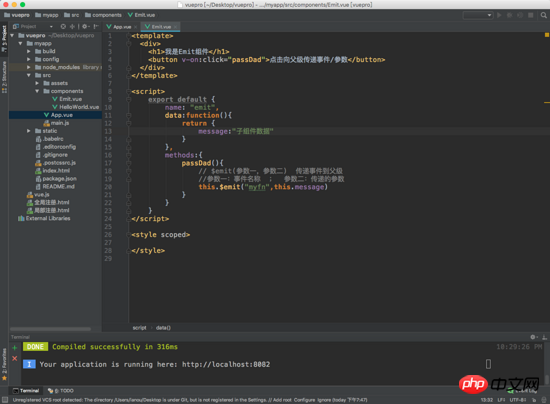The image size is (550, 404).
Task: Open .babelrc file in project tree
Action: [x=49, y=139]
